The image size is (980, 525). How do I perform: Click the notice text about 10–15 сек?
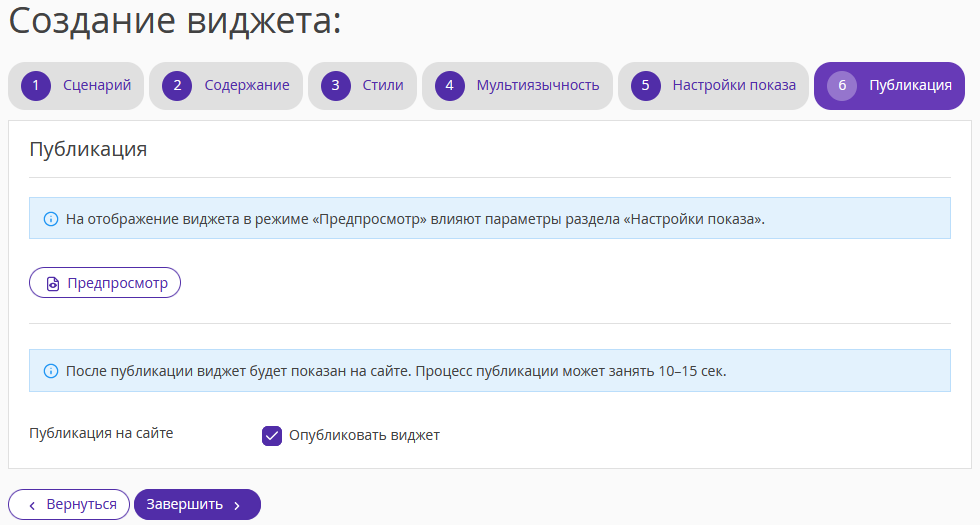(x=396, y=371)
